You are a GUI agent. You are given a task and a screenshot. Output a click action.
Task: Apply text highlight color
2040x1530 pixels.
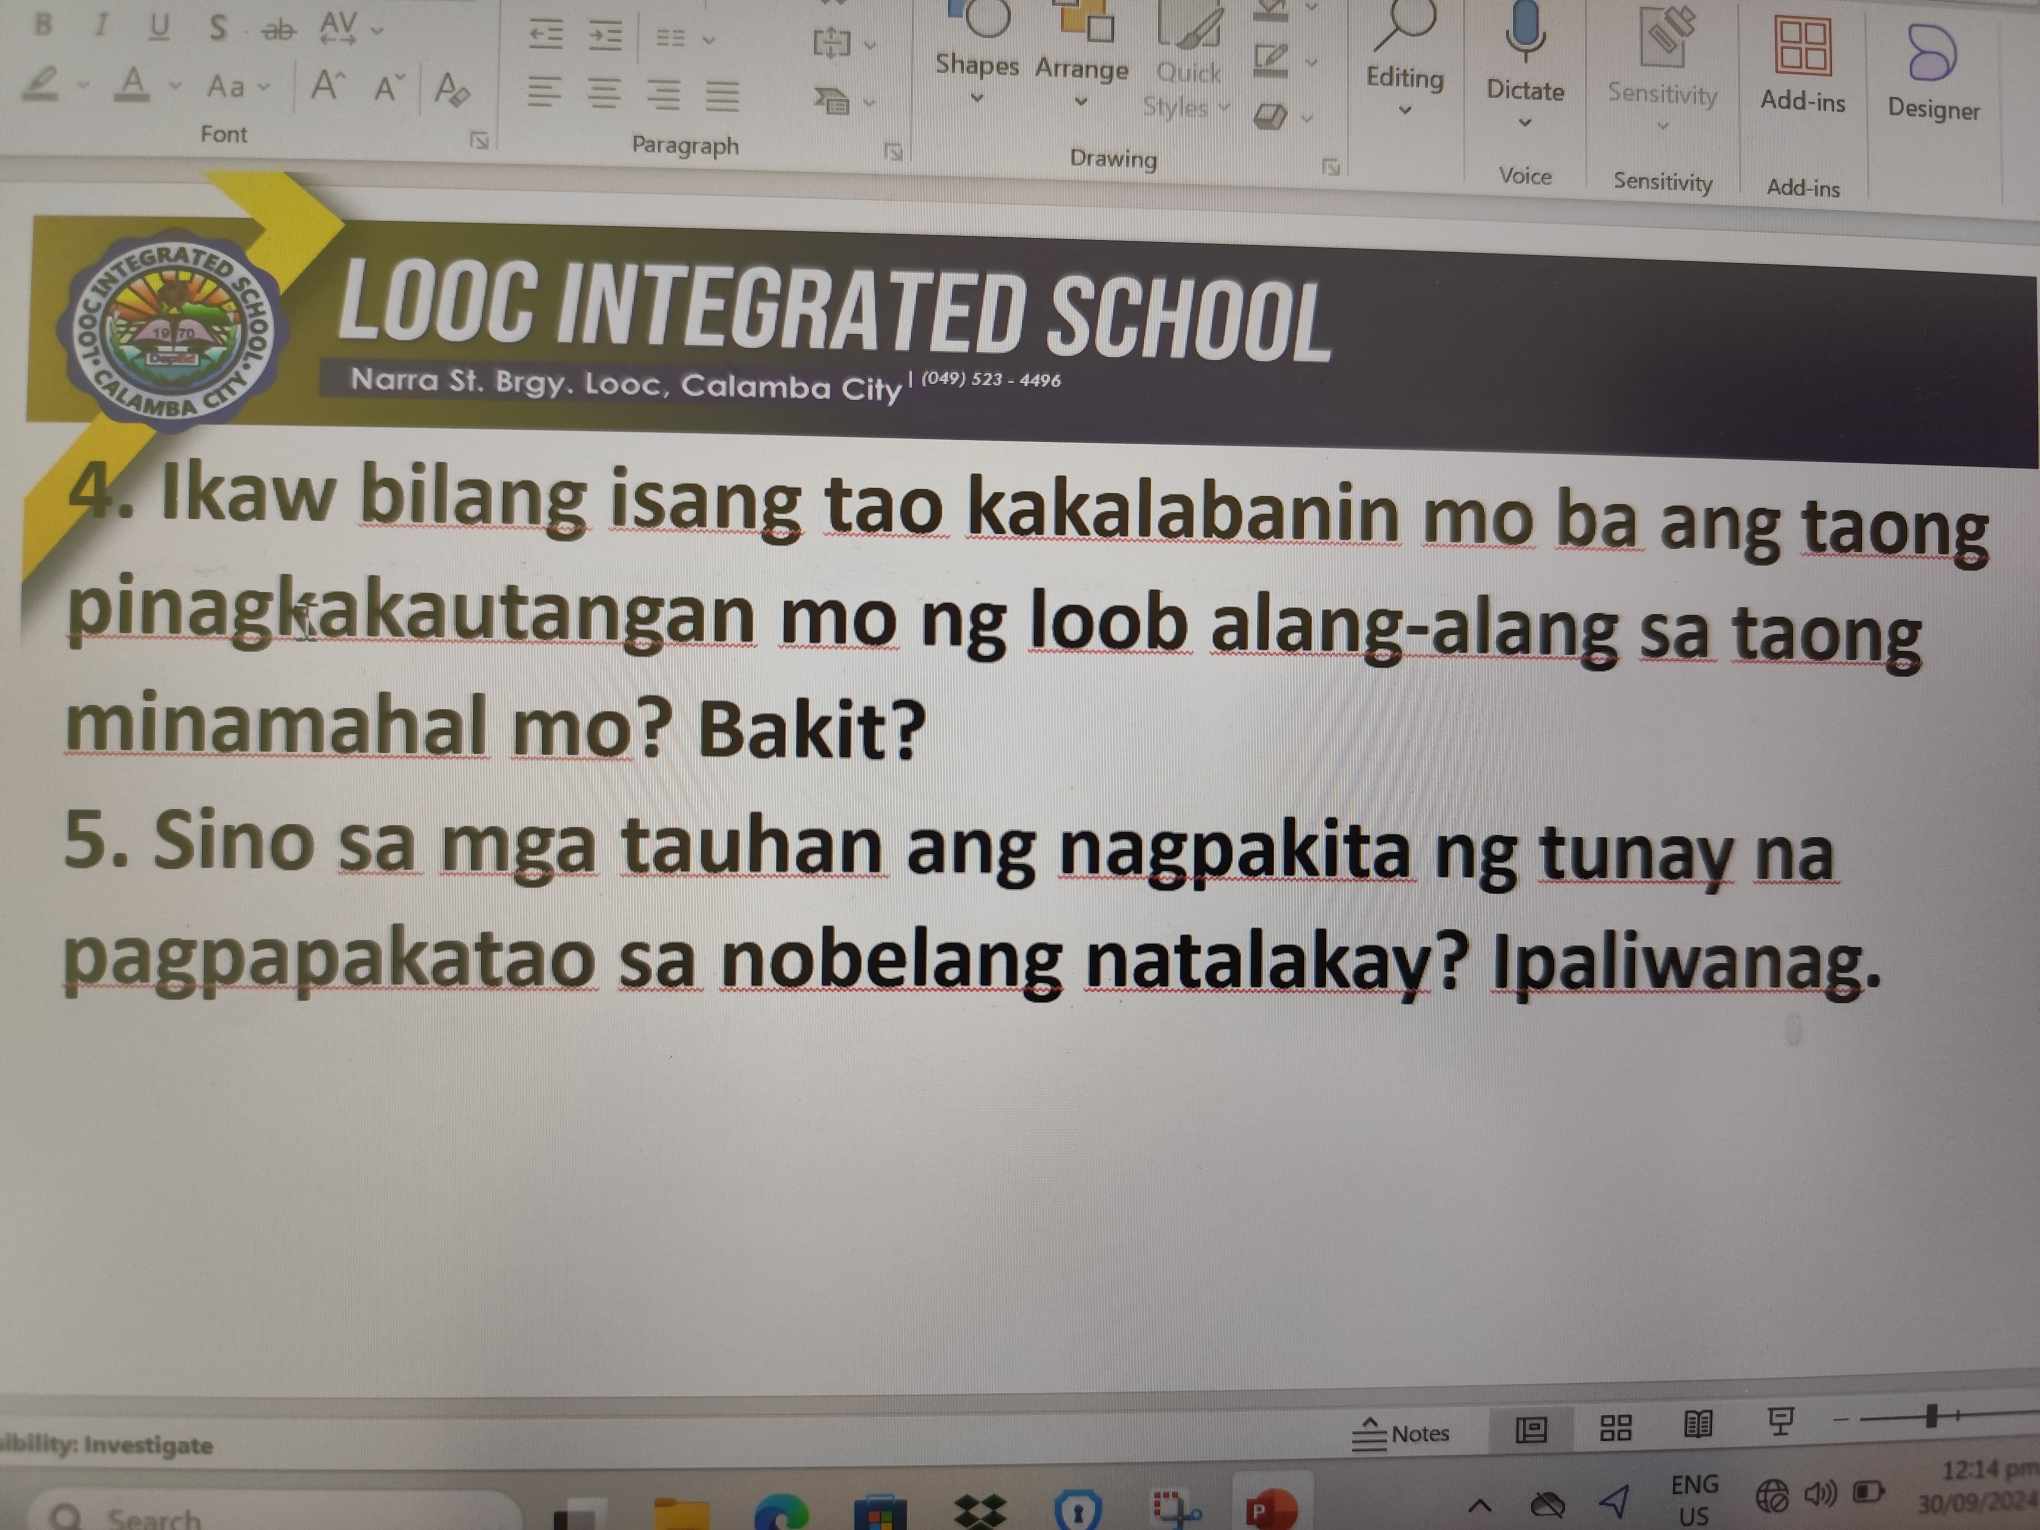42,82
